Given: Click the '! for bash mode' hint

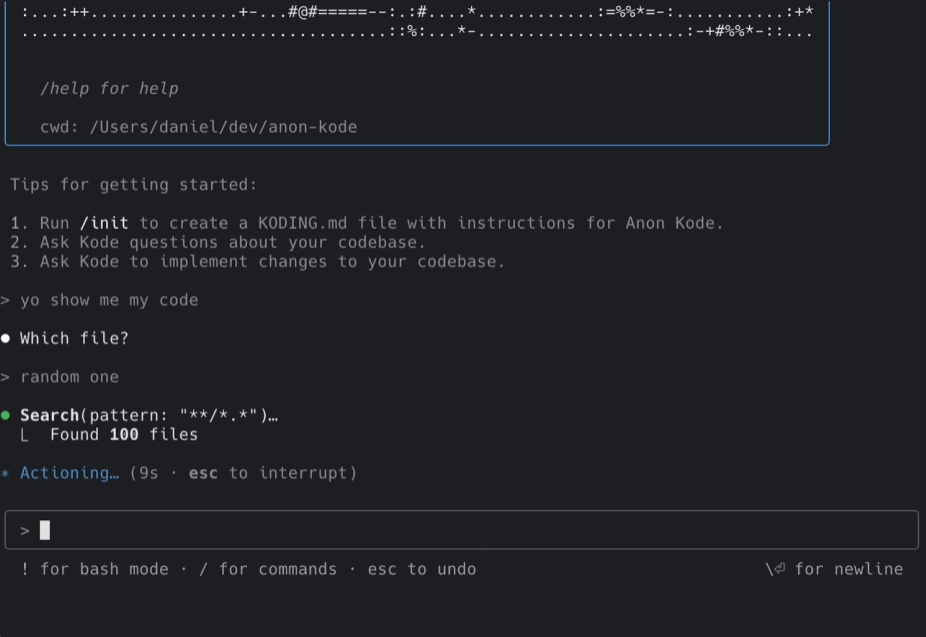Looking at the screenshot, I should [x=94, y=569].
